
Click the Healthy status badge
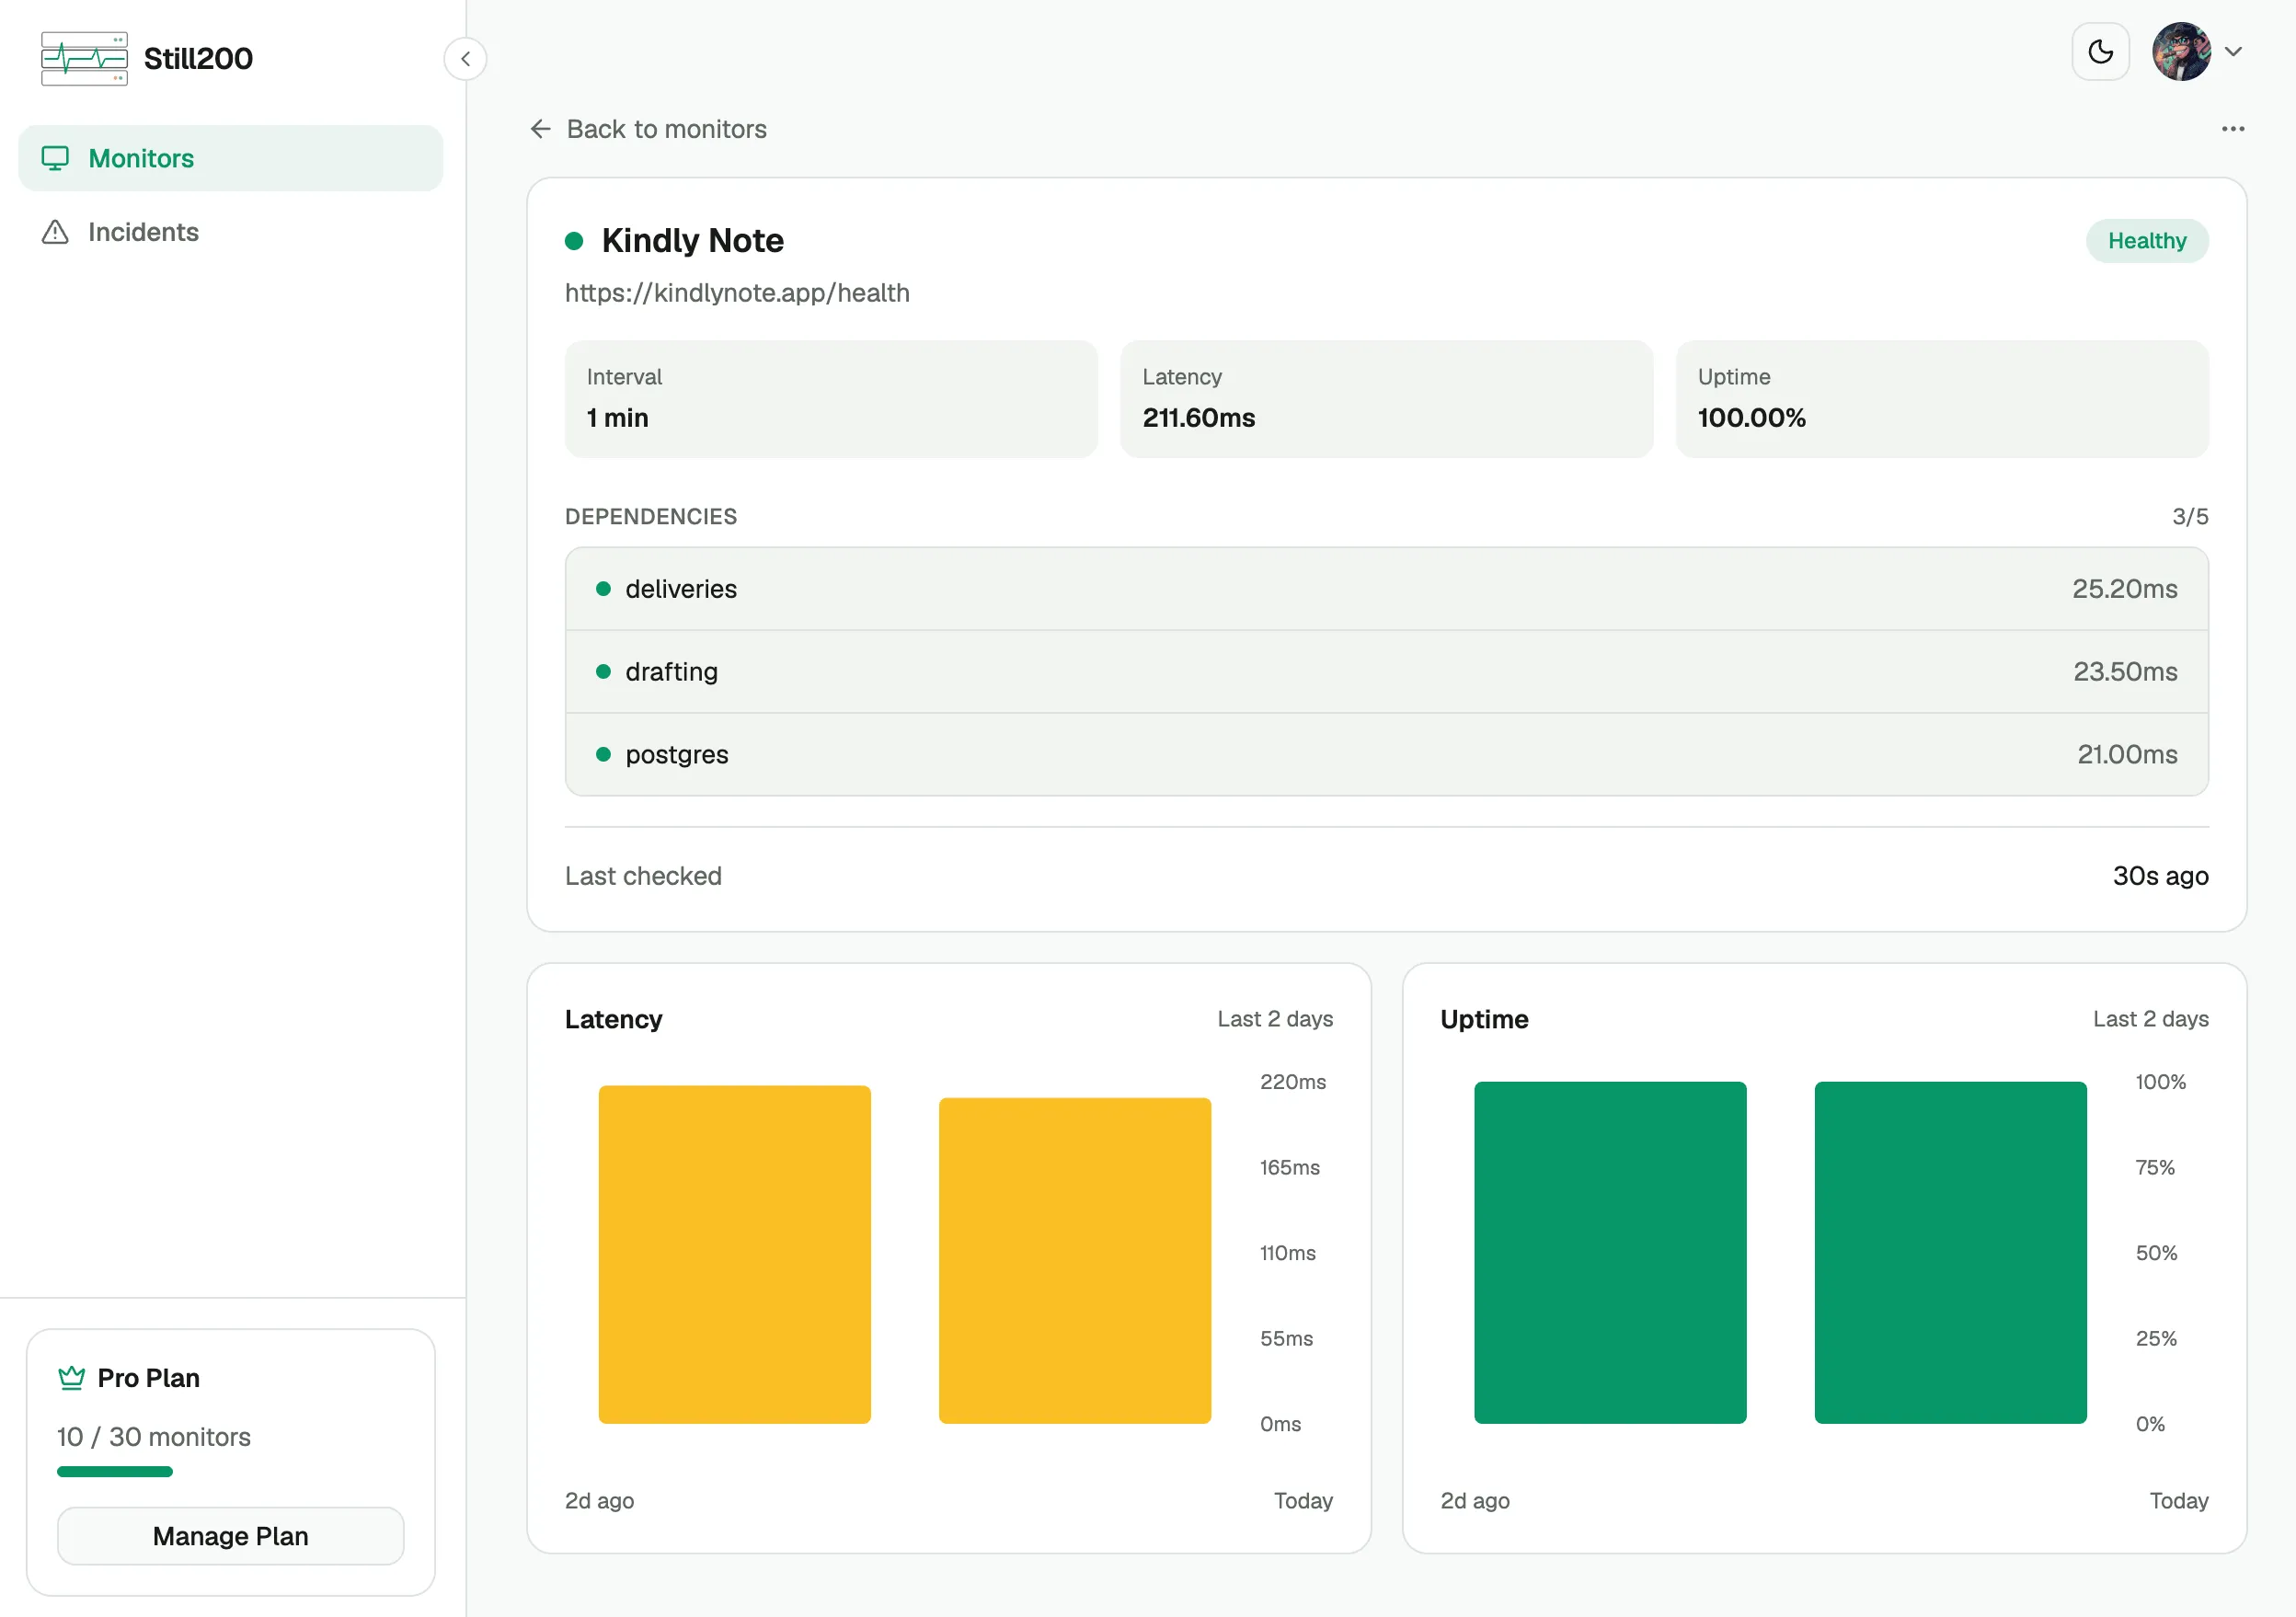pos(2147,241)
